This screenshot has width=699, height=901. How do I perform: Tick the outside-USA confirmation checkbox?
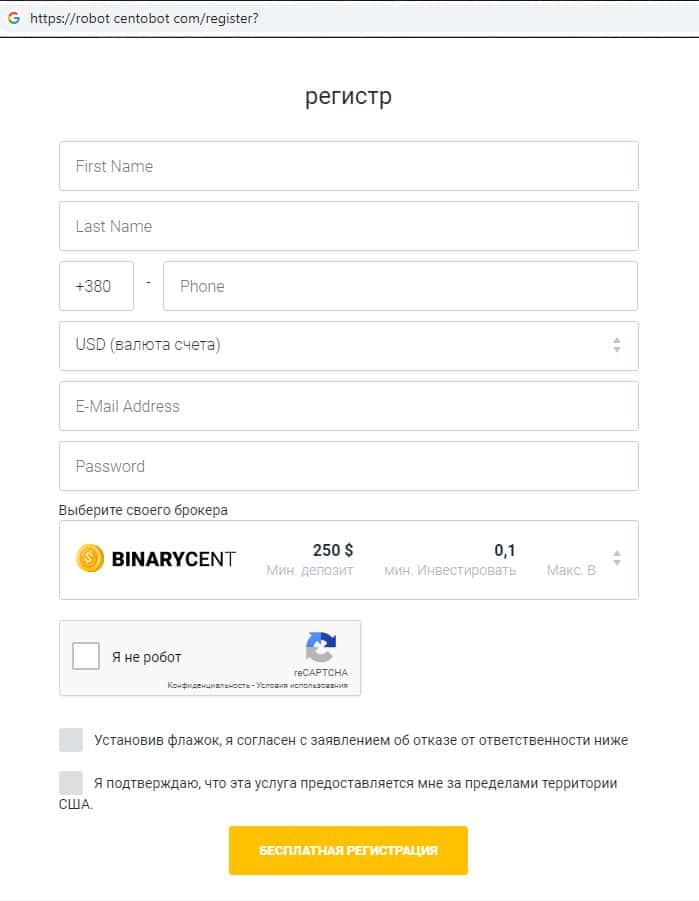click(71, 782)
